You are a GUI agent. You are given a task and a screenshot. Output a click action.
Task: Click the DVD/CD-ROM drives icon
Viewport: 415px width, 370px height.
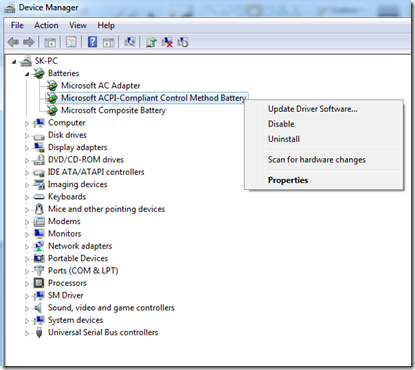39,160
